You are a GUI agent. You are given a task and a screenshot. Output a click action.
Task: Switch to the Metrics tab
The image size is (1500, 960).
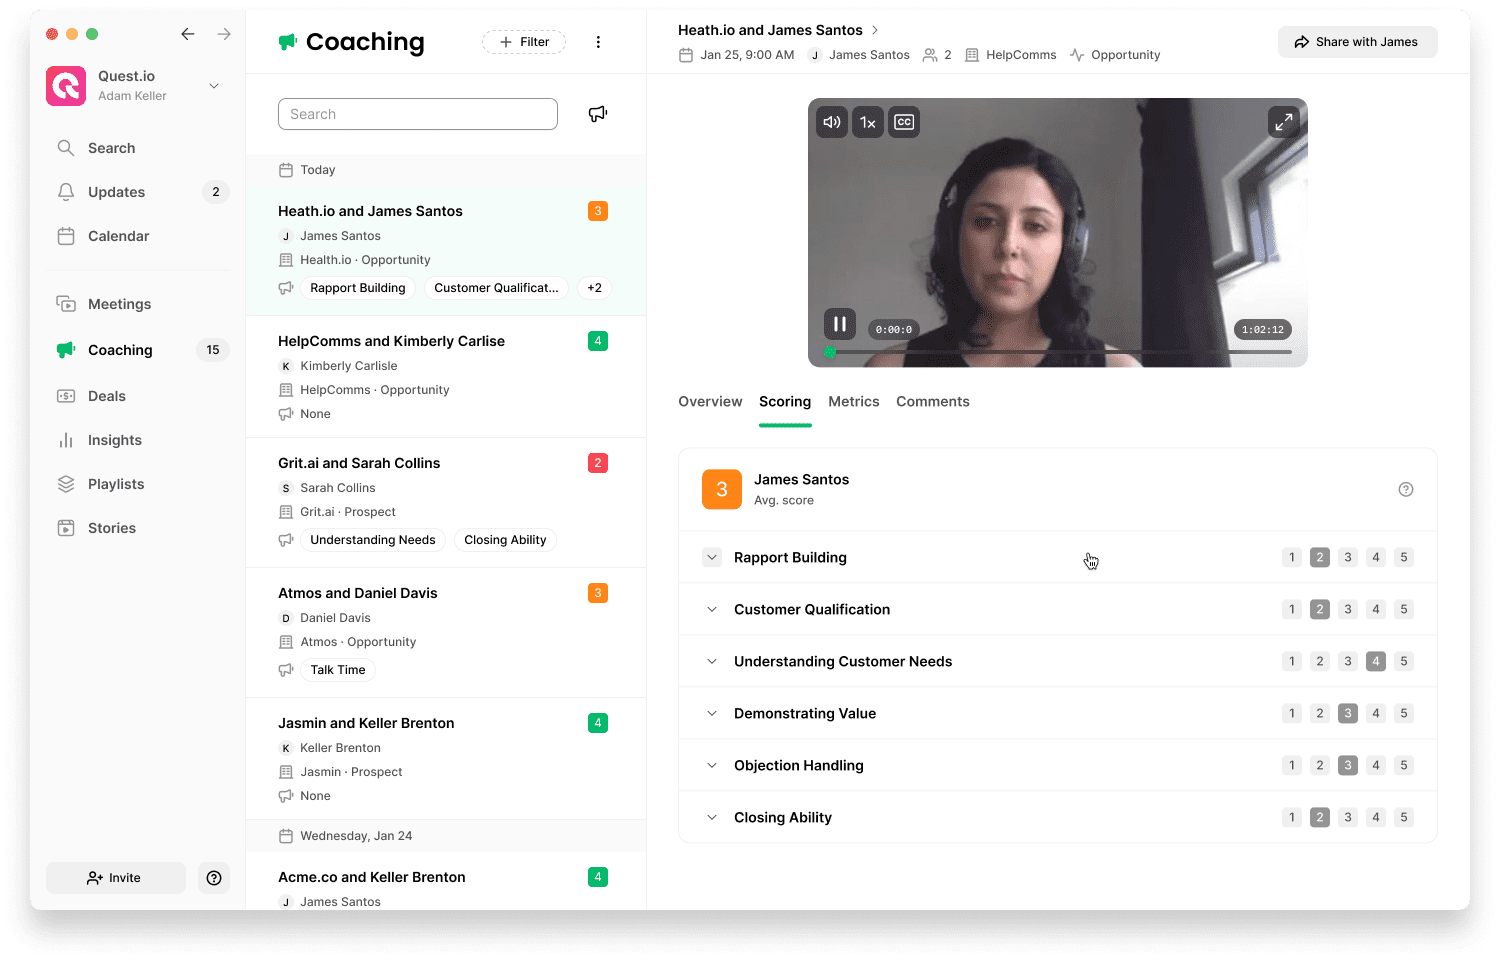click(x=853, y=401)
